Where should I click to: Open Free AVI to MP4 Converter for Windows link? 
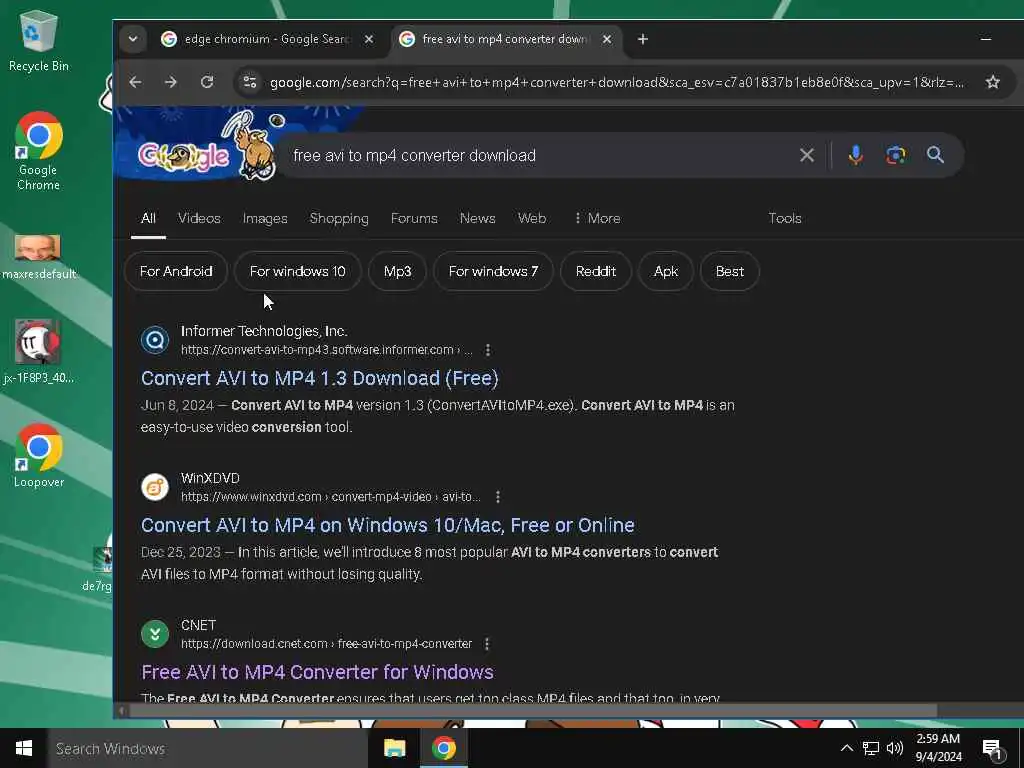click(317, 672)
